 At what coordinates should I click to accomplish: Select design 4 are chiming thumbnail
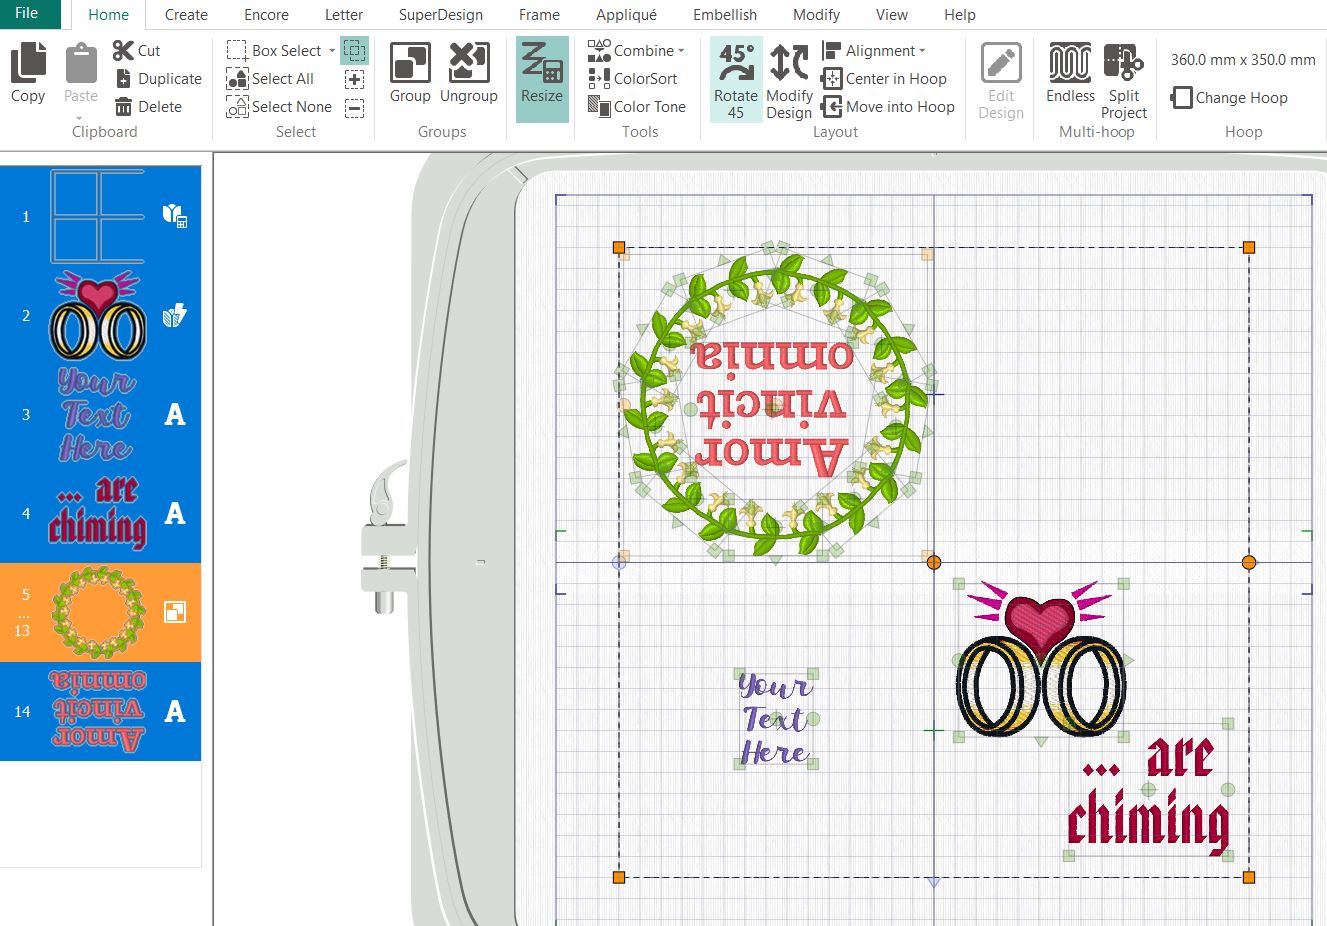tap(100, 513)
